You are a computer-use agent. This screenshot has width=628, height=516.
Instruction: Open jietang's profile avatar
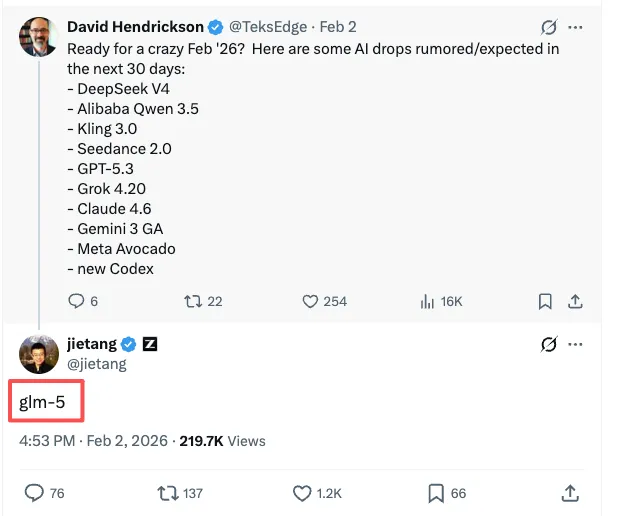(38, 353)
